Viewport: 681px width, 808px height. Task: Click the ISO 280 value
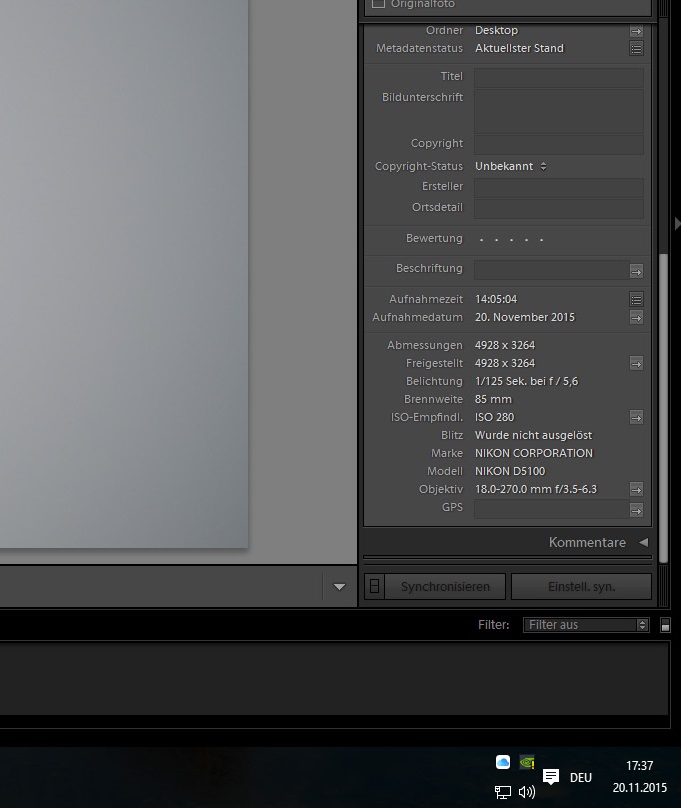[x=494, y=417]
